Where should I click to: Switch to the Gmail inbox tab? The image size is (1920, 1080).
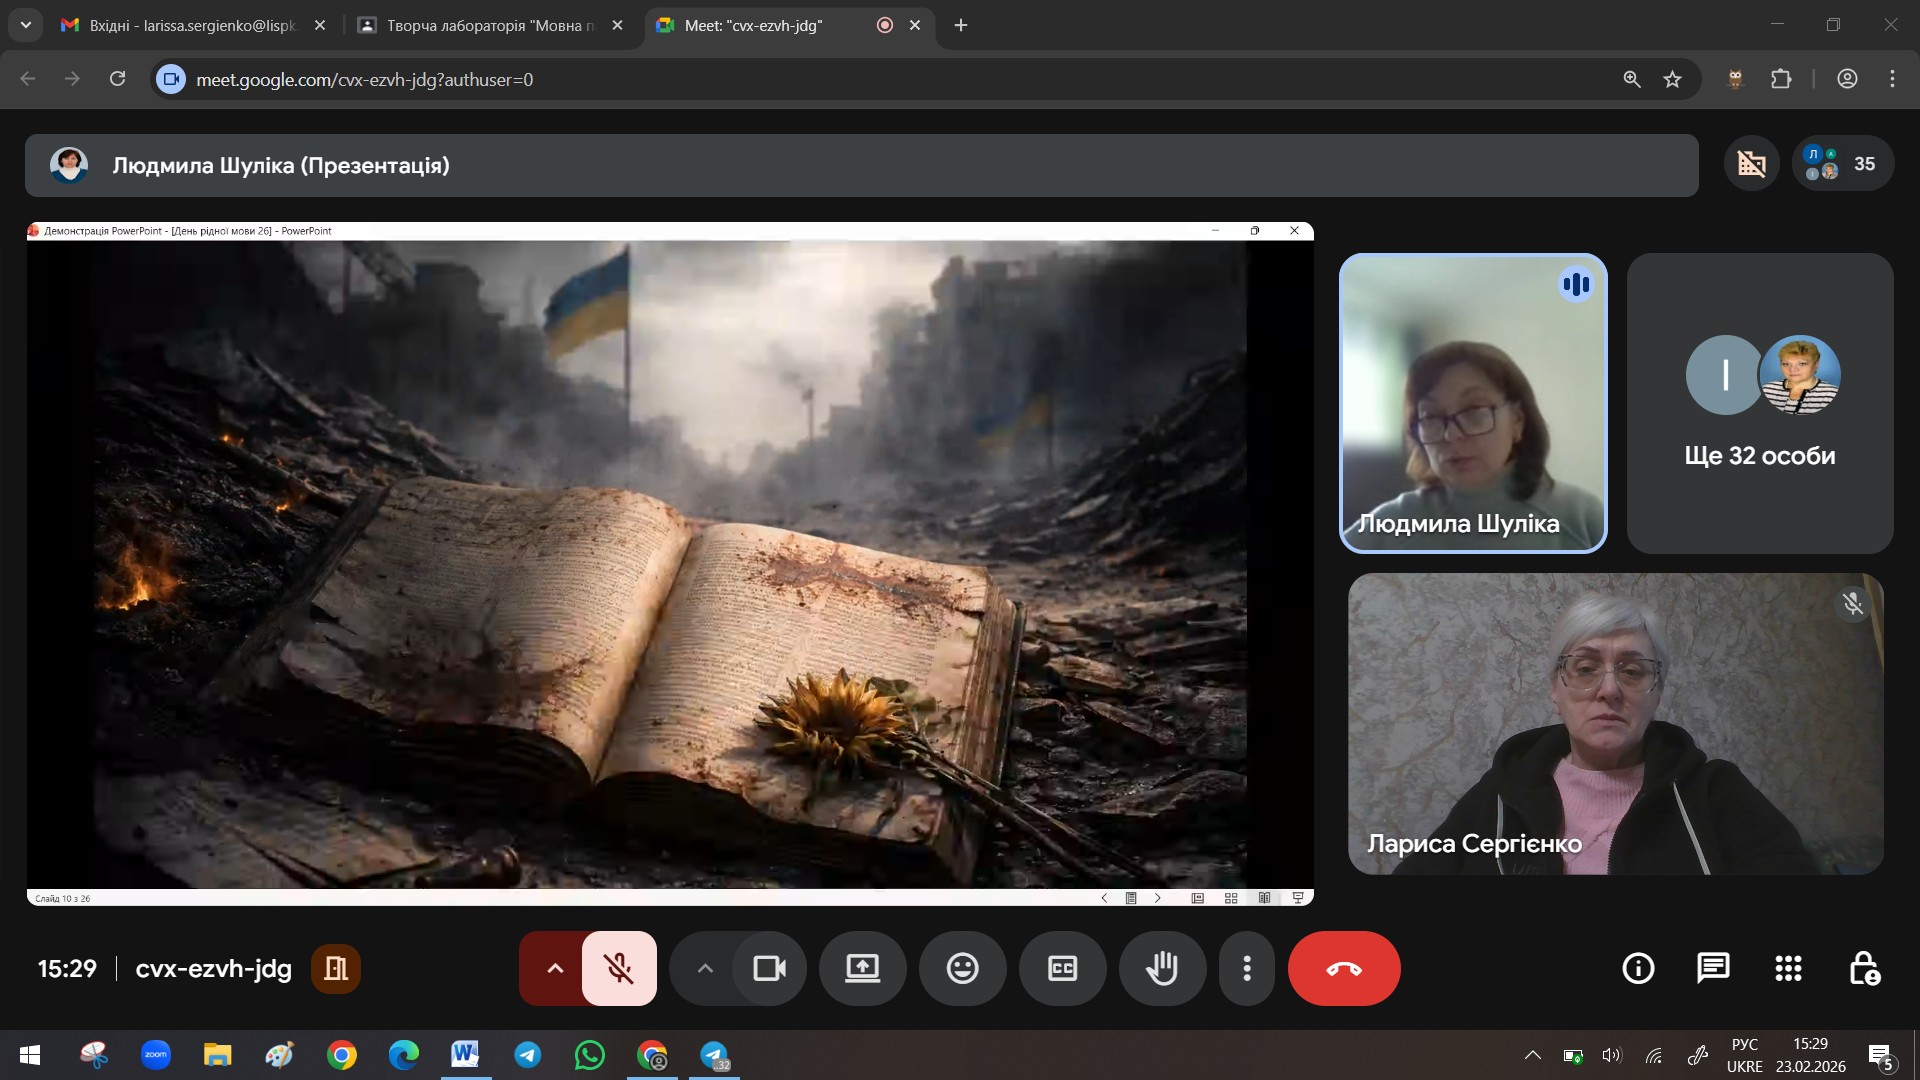[x=190, y=25]
